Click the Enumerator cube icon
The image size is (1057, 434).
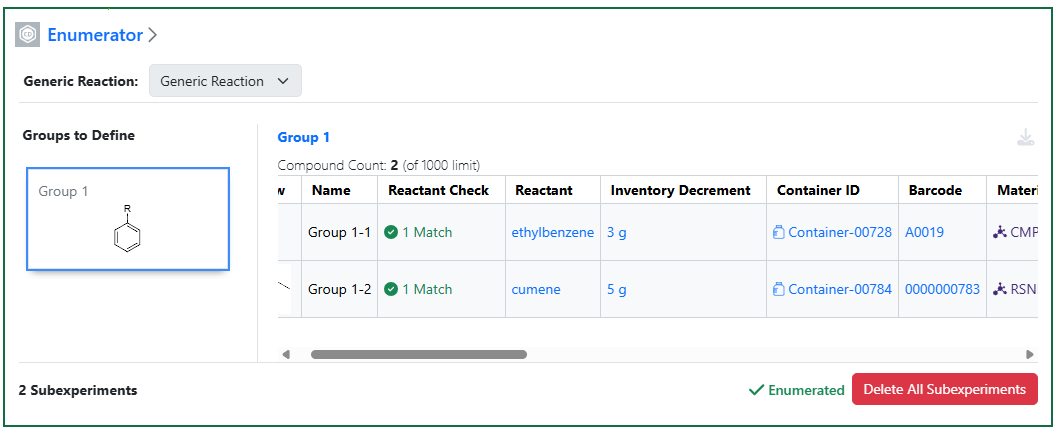click(28, 35)
